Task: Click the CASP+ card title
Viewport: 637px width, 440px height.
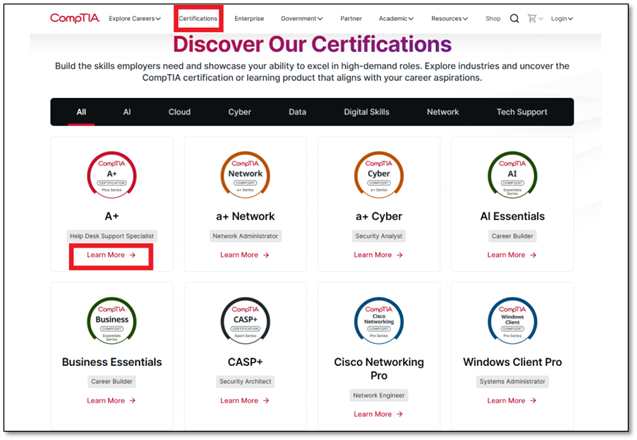Action: click(x=245, y=362)
